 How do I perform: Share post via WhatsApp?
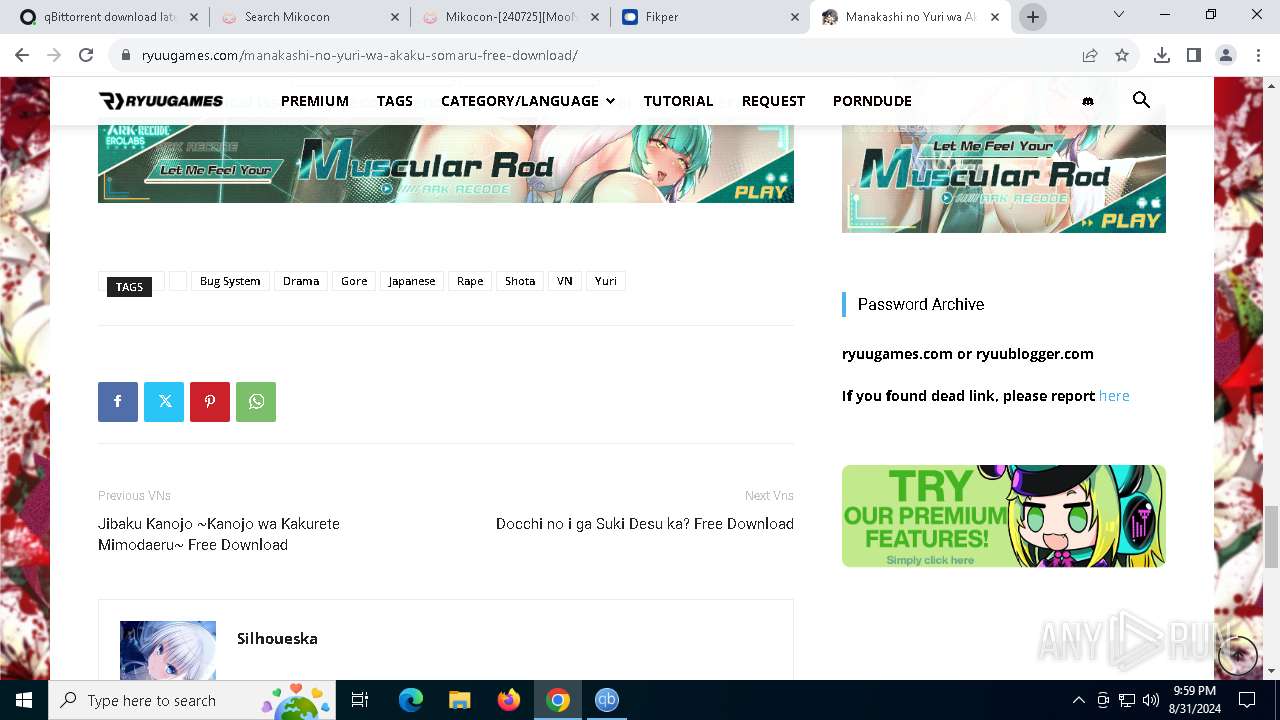tap(256, 402)
